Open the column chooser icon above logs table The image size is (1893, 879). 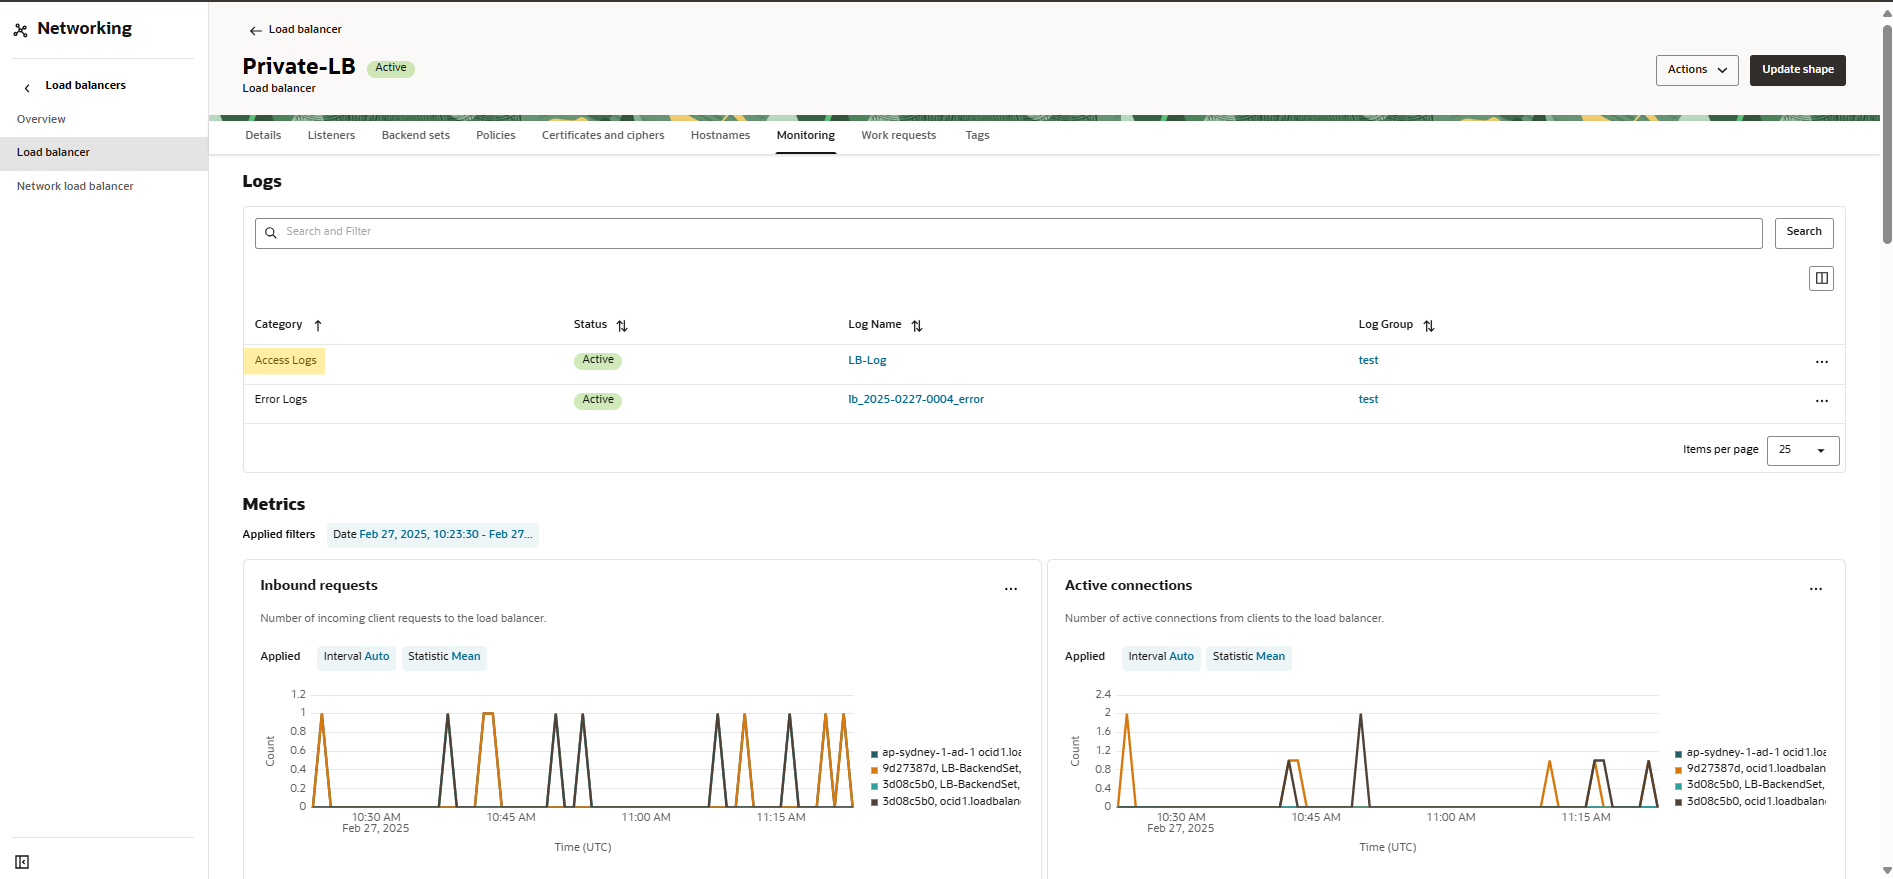(1821, 278)
